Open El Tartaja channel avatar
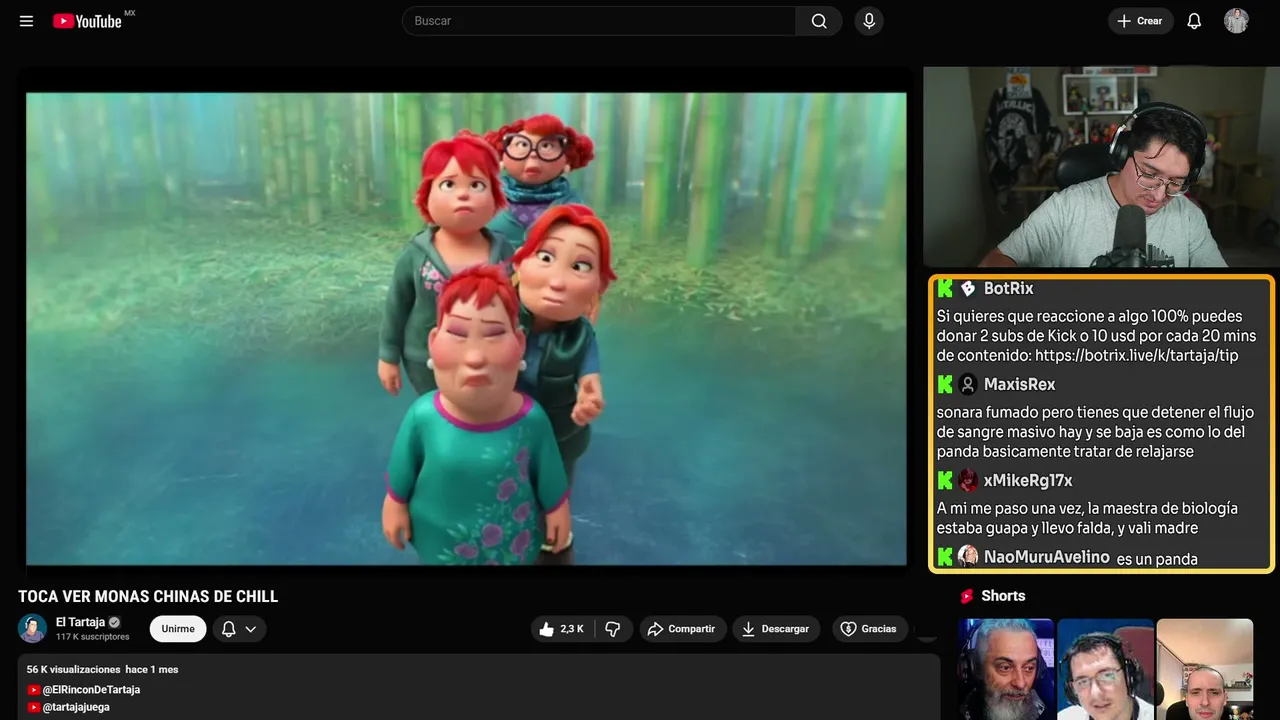 [32, 628]
